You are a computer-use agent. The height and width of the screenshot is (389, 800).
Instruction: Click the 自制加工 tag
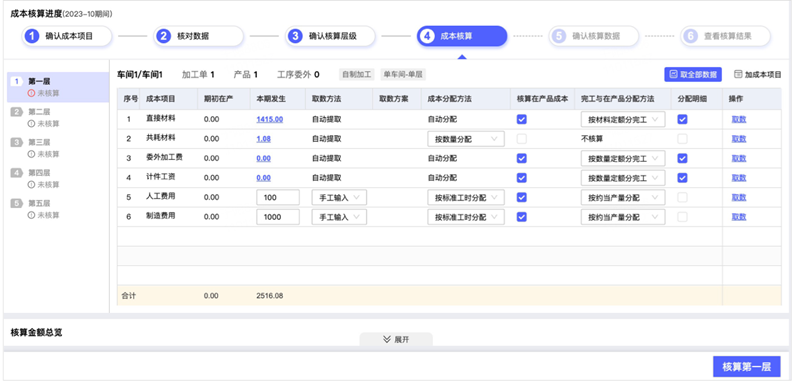[x=357, y=75]
